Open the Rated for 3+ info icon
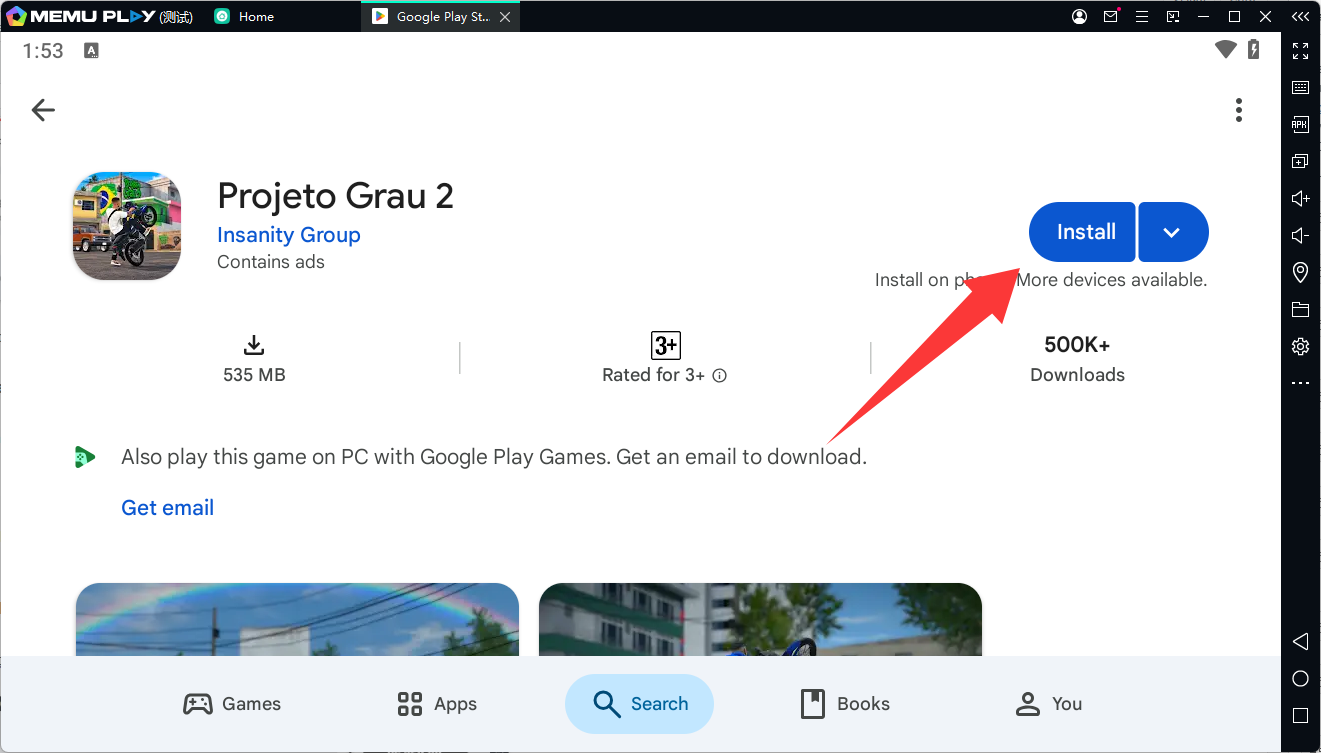Screen dimensions: 1321x753 (x=719, y=376)
